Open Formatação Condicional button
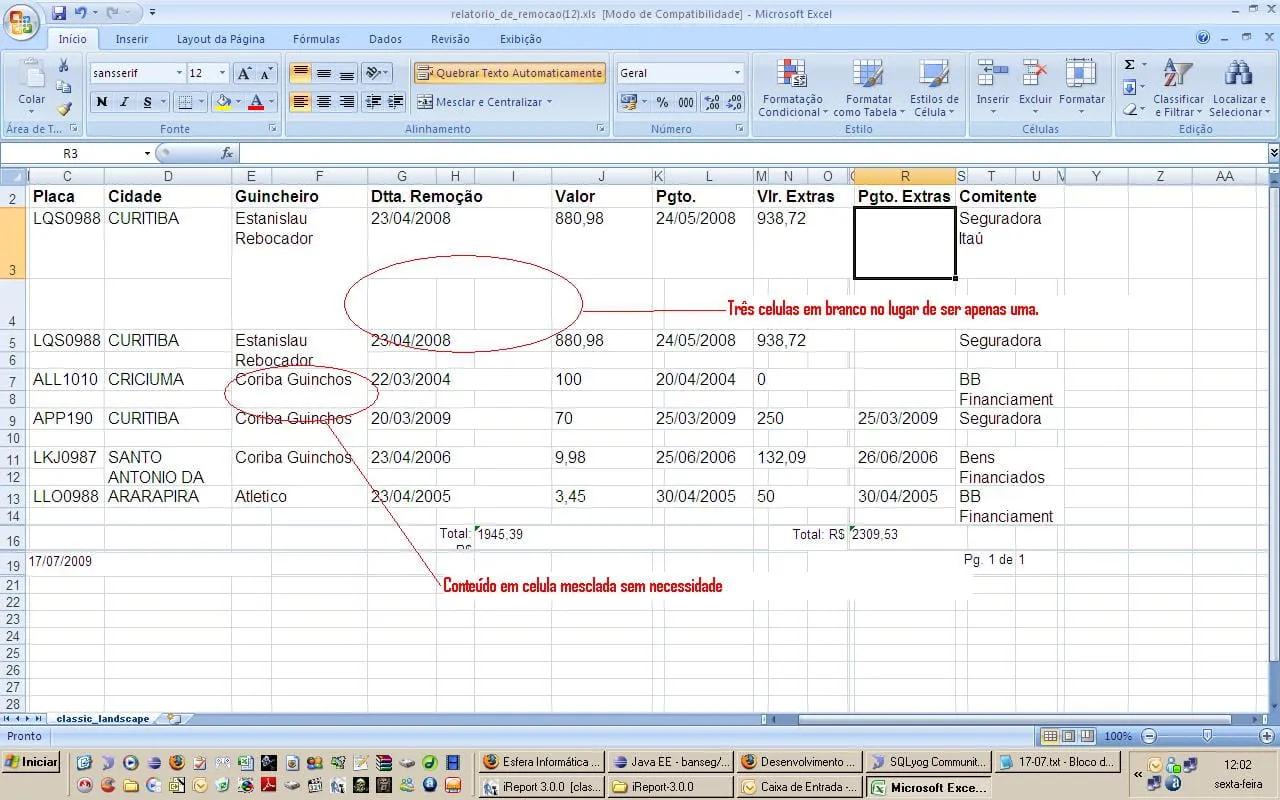Image resolution: width=1280 pixels, height=800 pixels. point(792,88)
